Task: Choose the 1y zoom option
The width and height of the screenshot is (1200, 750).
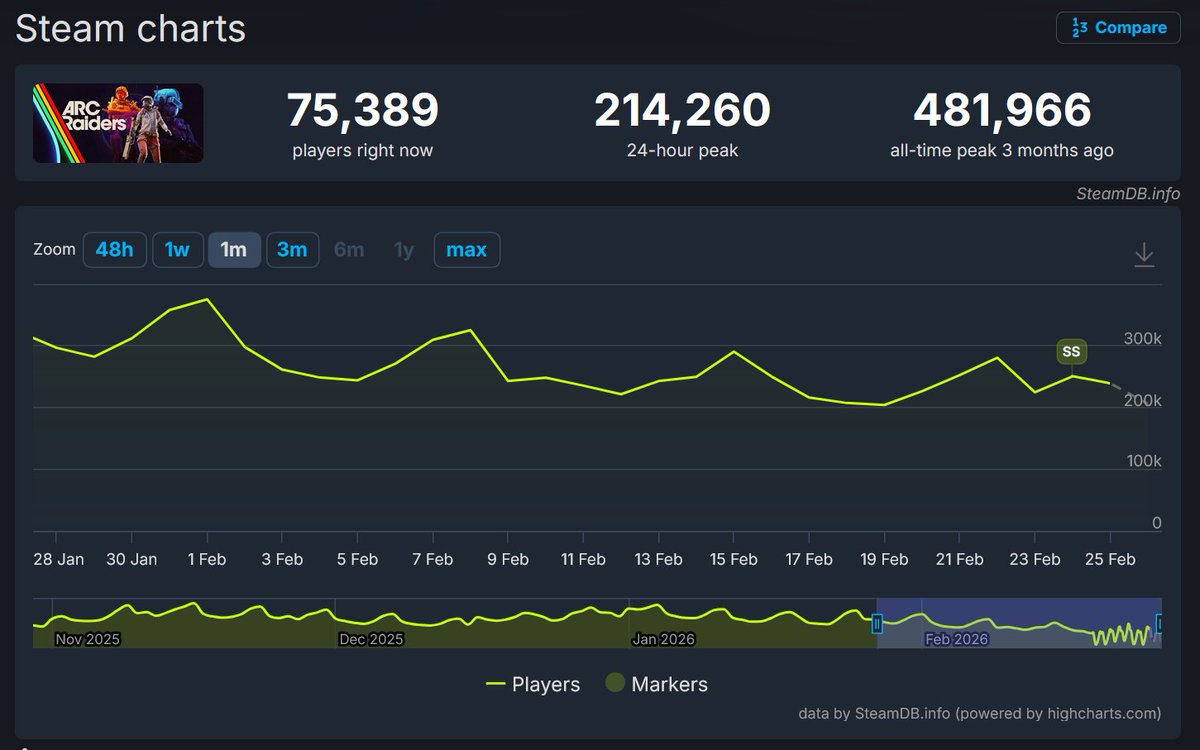Action: pos(404,249)
